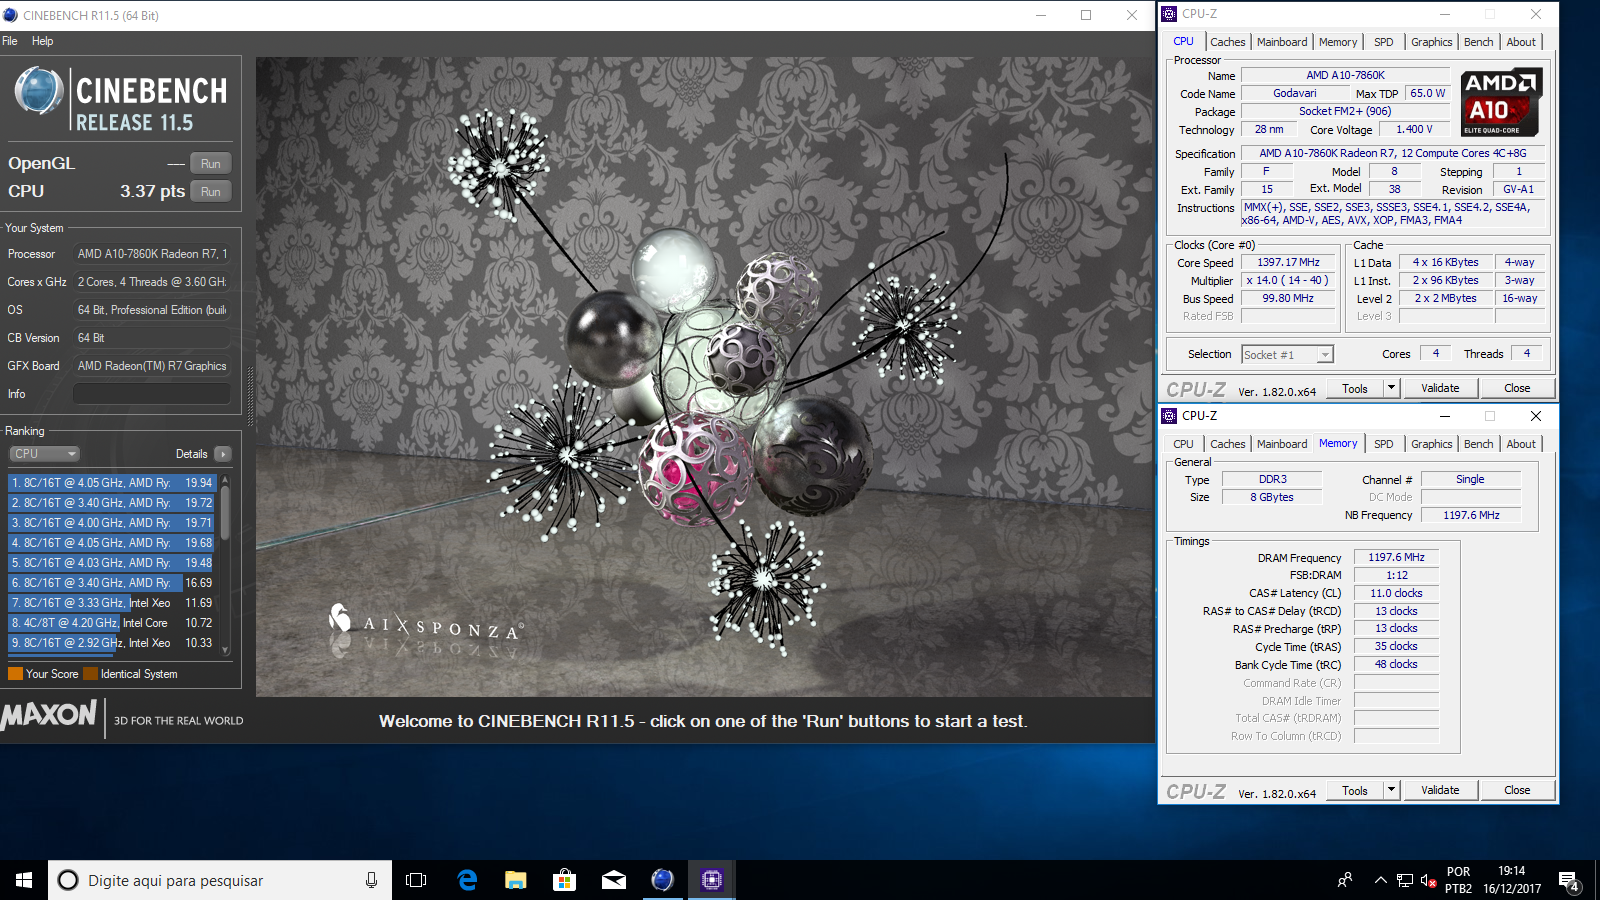The width and height of the screenshot is (1600, 900).
Task: Open Mainboard tab in upper CPU-Z window
Action: pyautogui.click(x=1282, y=42)
